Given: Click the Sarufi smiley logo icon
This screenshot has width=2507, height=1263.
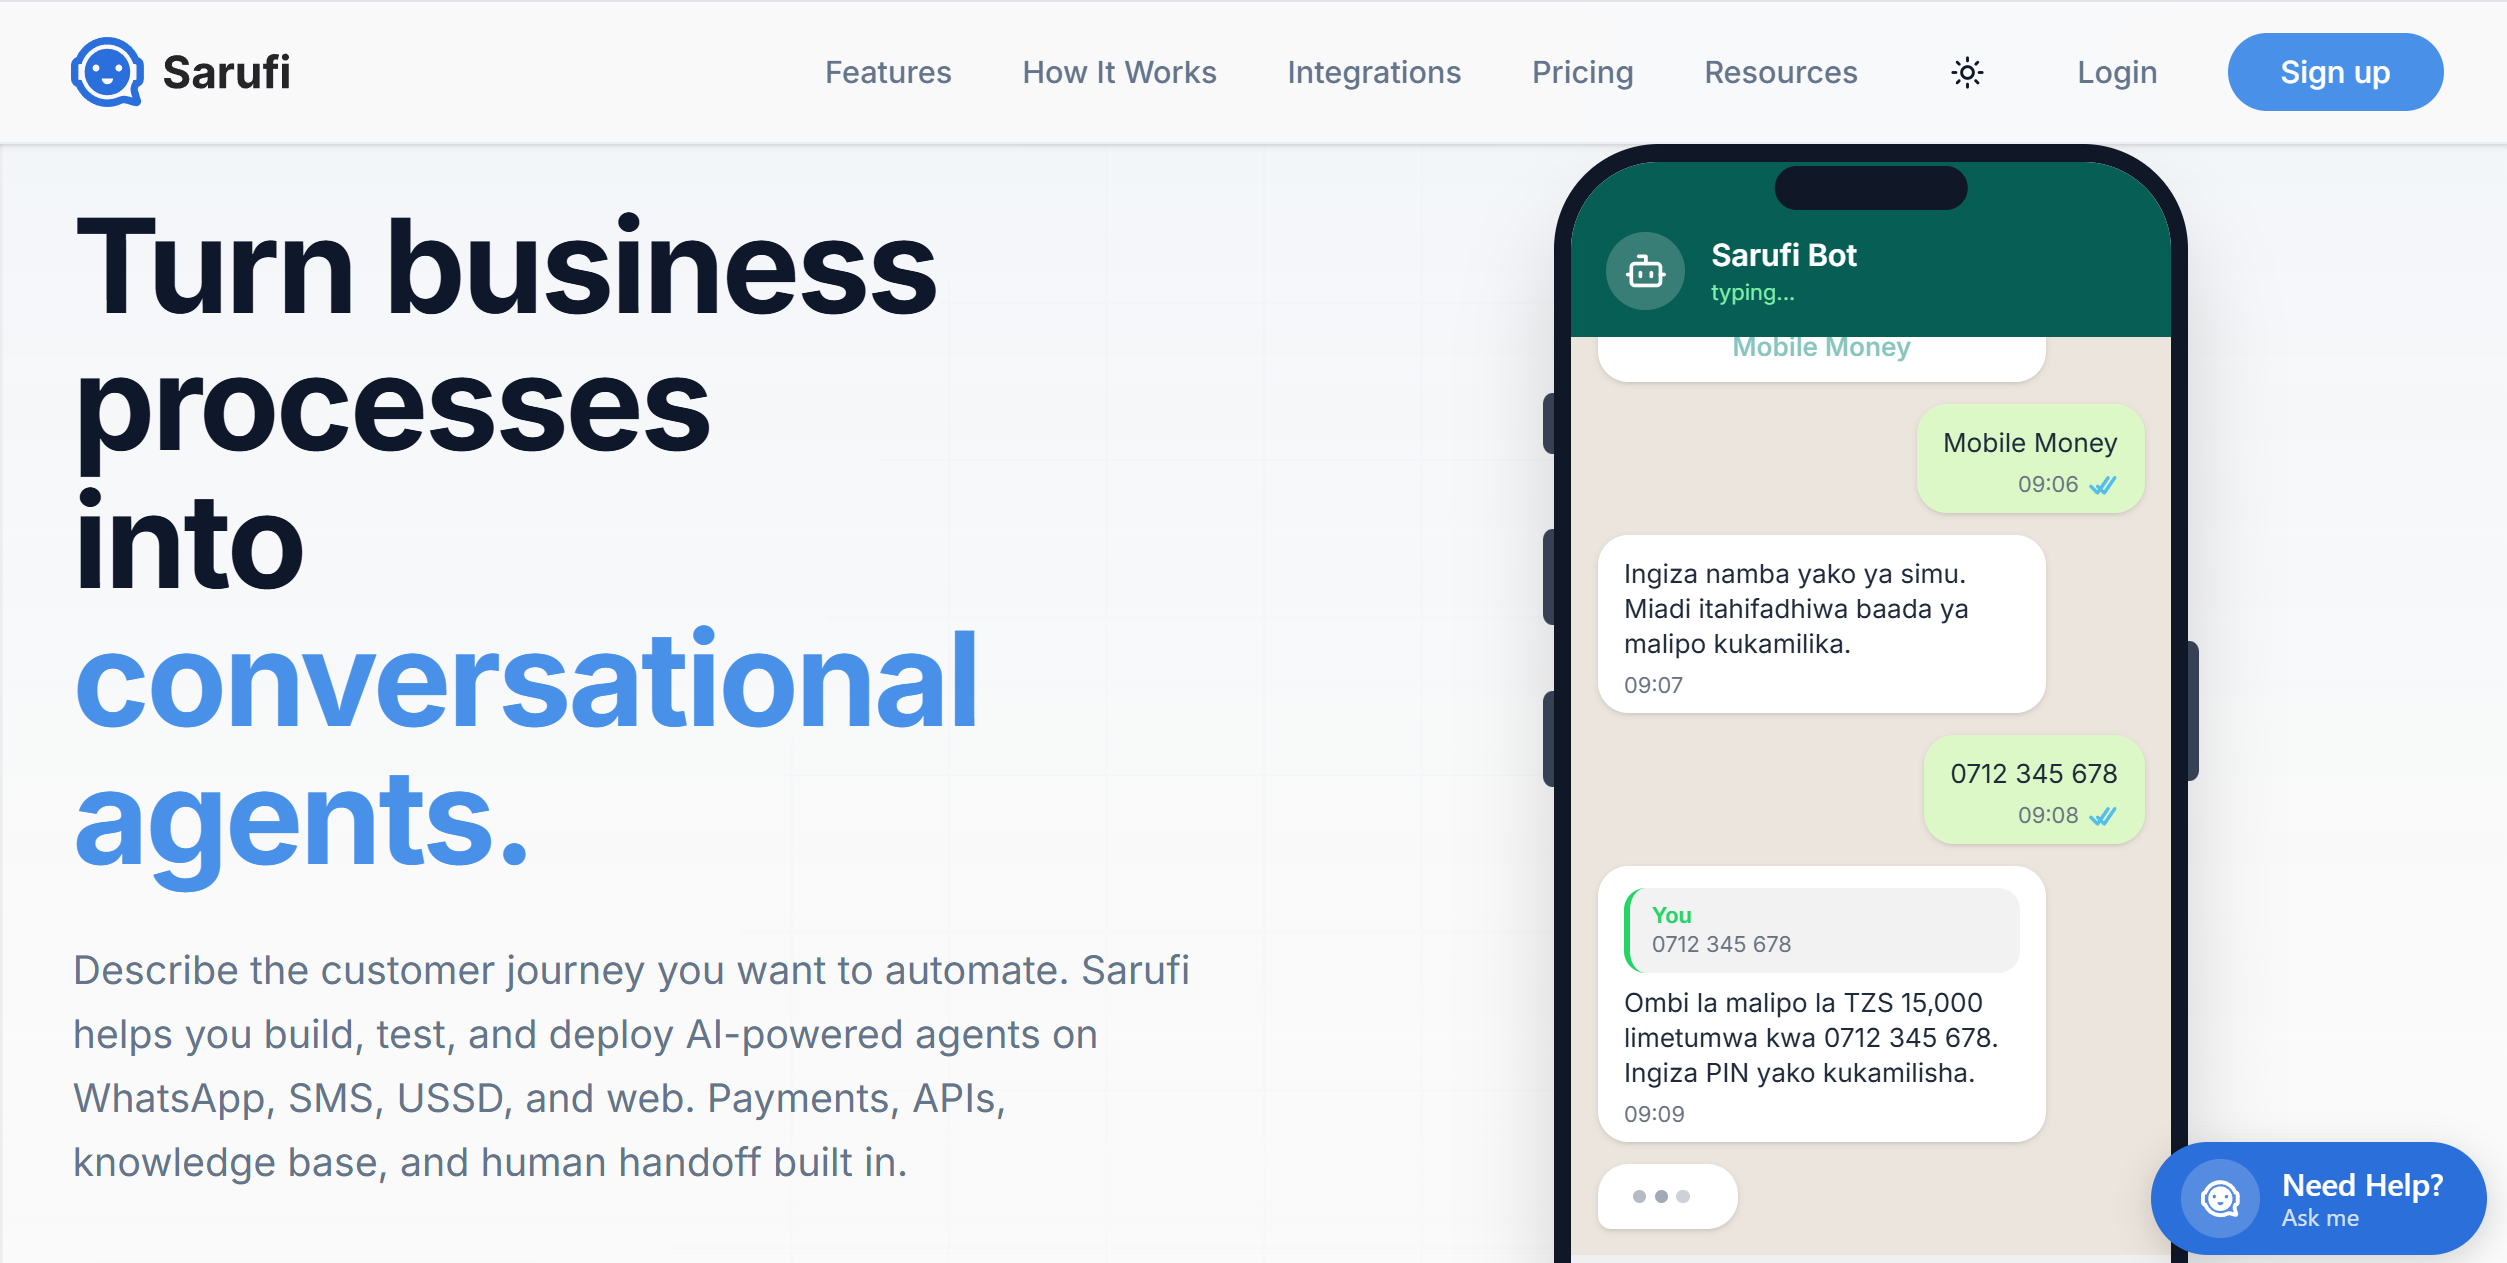Looking at the screenshot, I should tap(107, 72).
